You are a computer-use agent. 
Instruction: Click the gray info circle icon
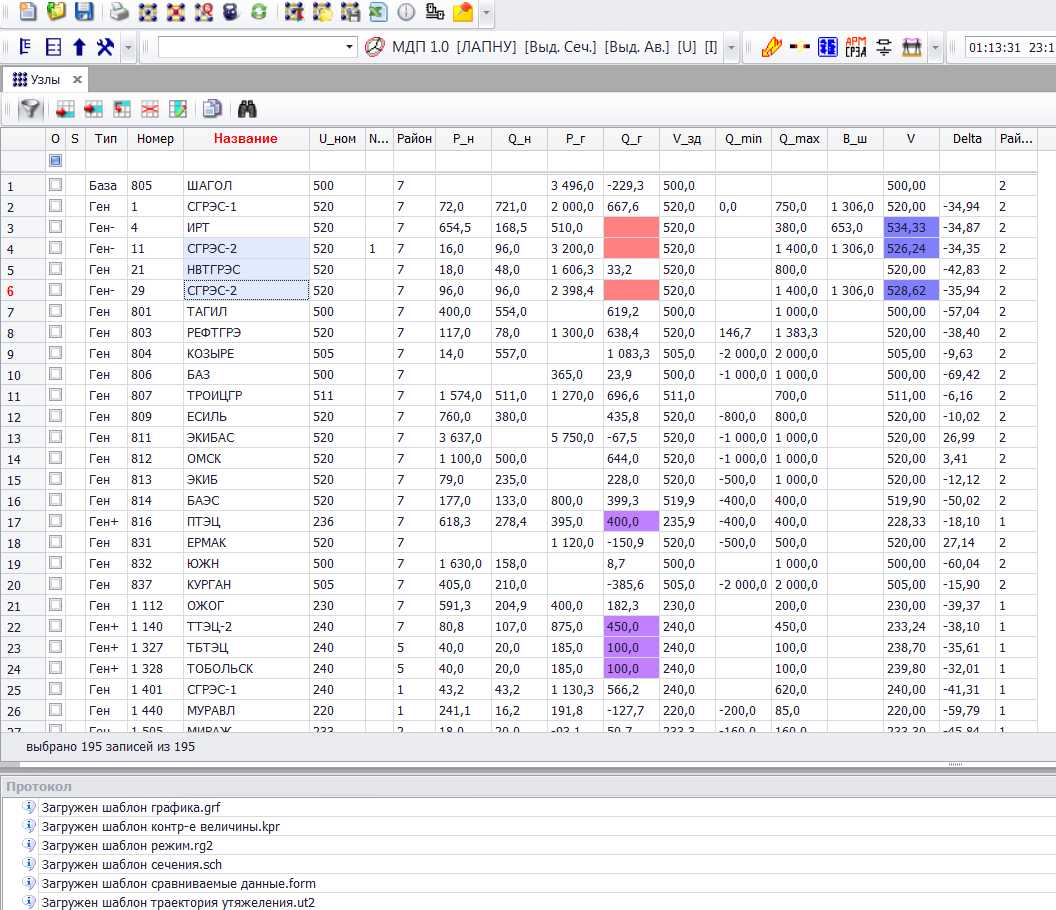tap(406, 11)
